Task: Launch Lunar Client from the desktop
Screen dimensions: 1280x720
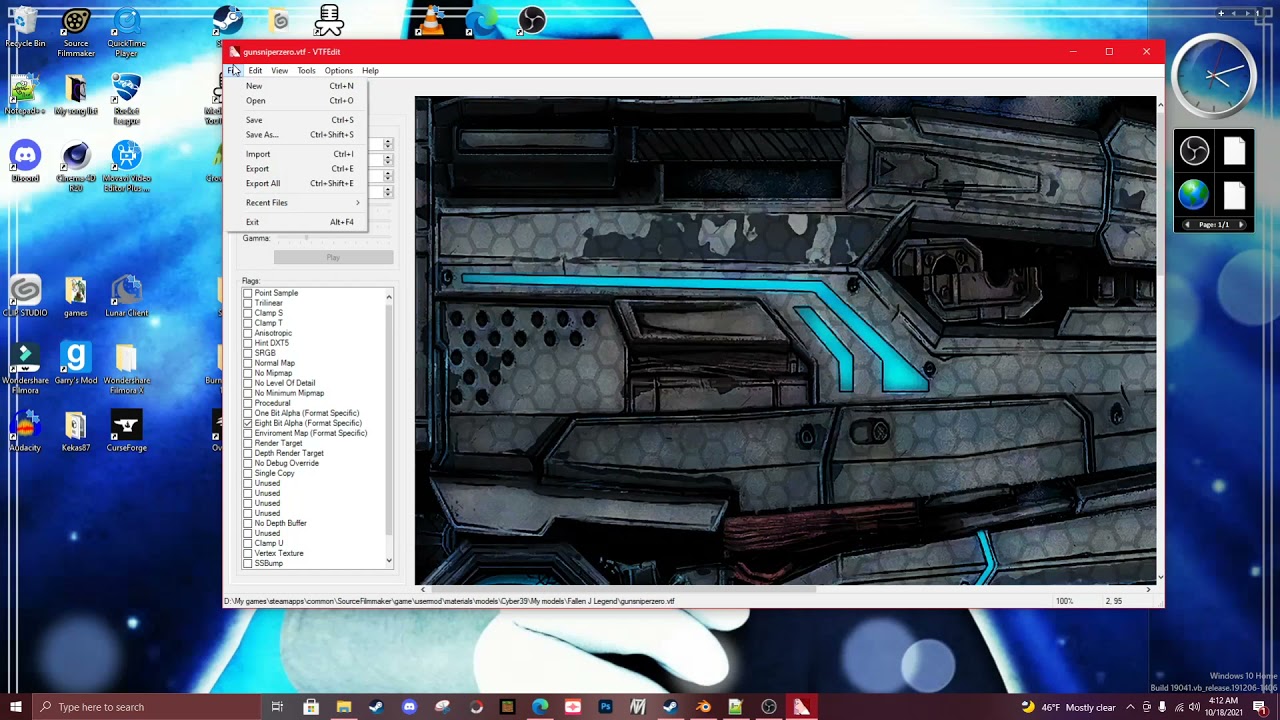Action: (x=126, y=297)
